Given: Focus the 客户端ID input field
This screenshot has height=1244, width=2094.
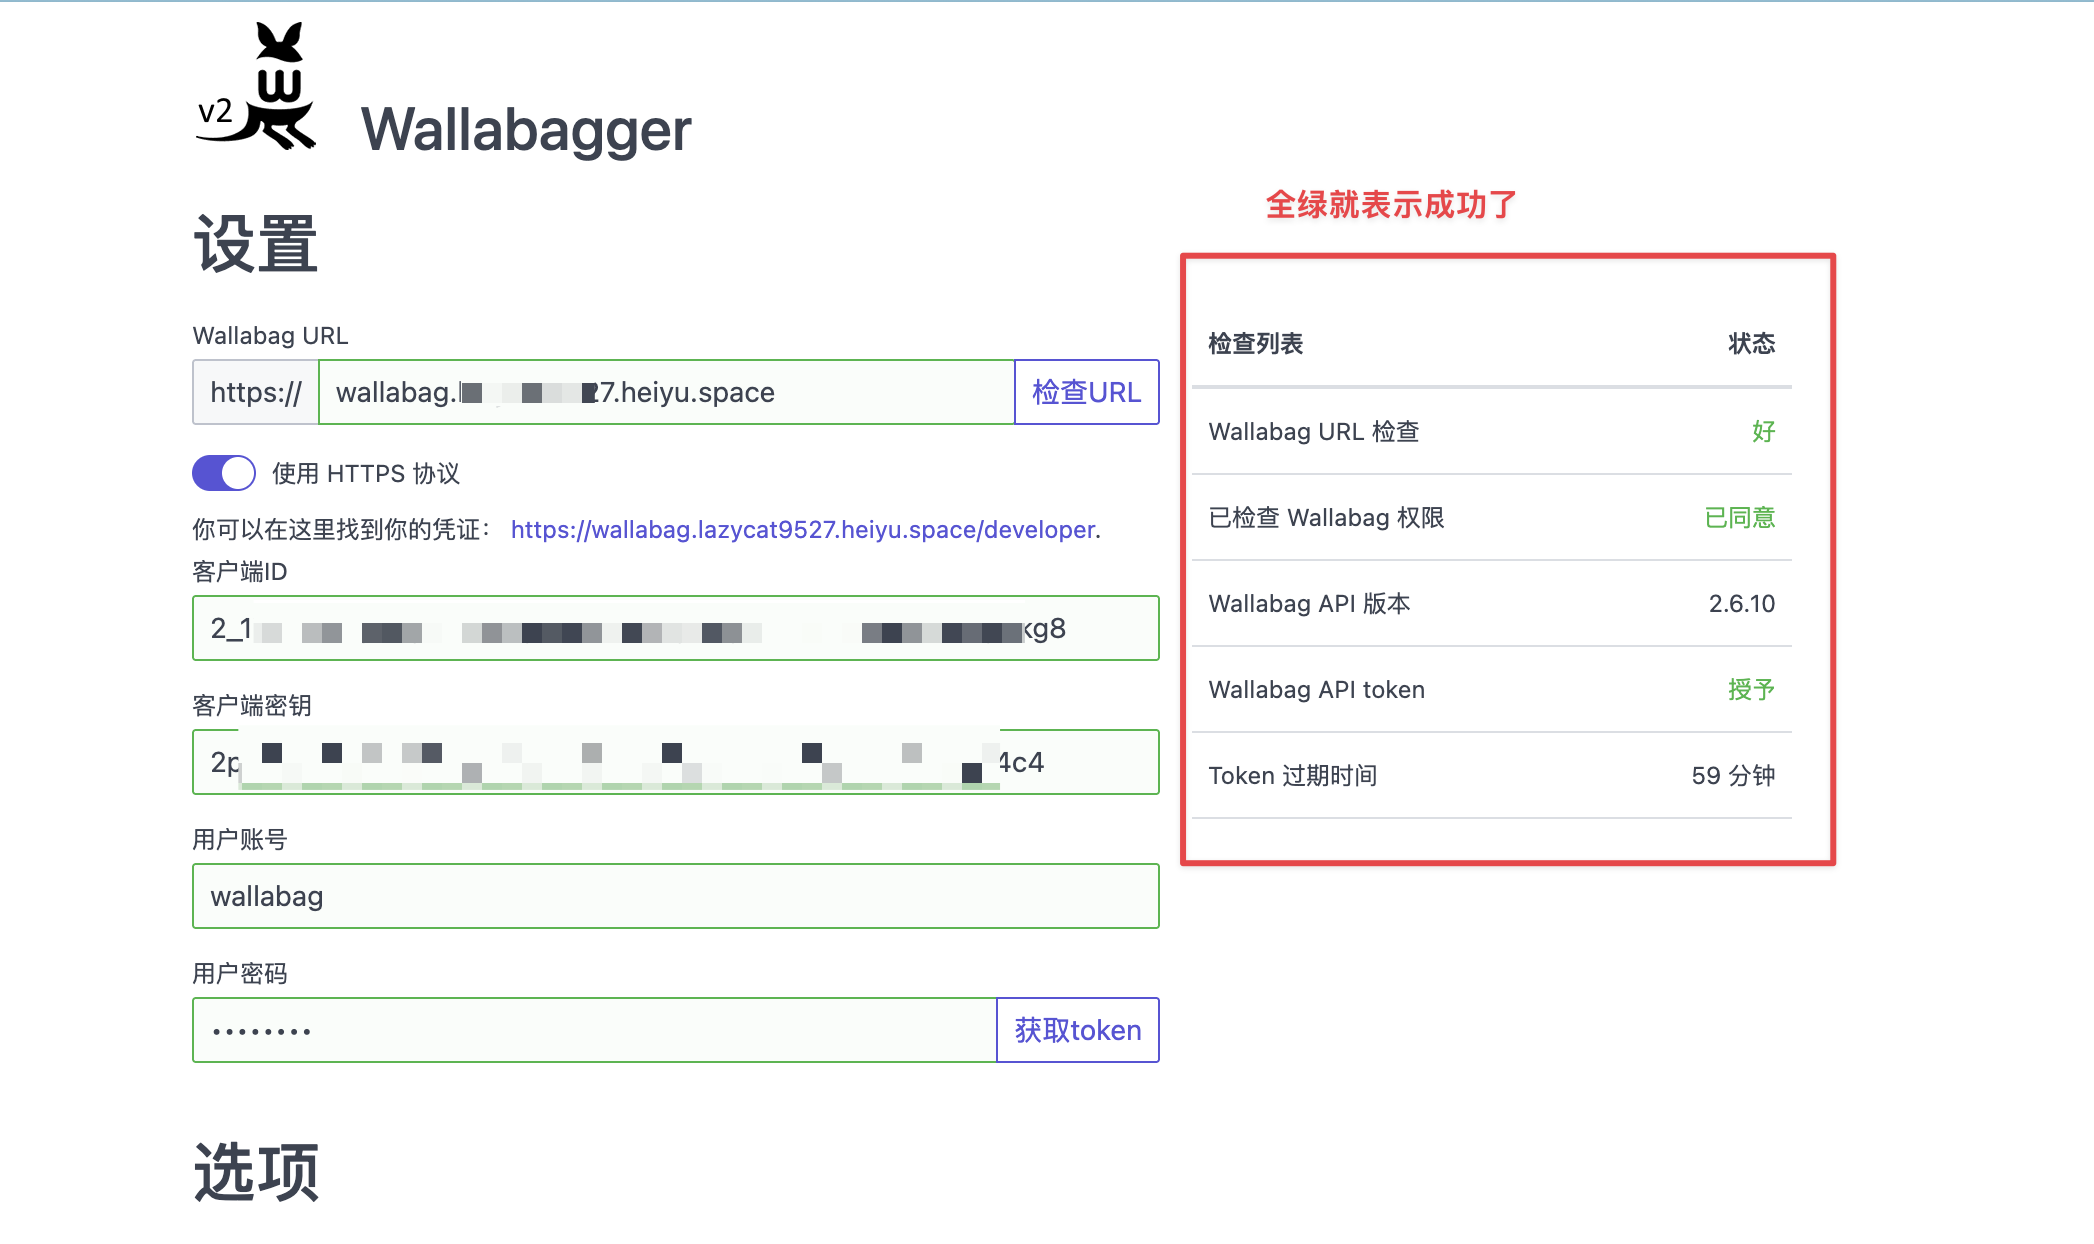Looking at the screenshot, I should [x=676, y=628].
